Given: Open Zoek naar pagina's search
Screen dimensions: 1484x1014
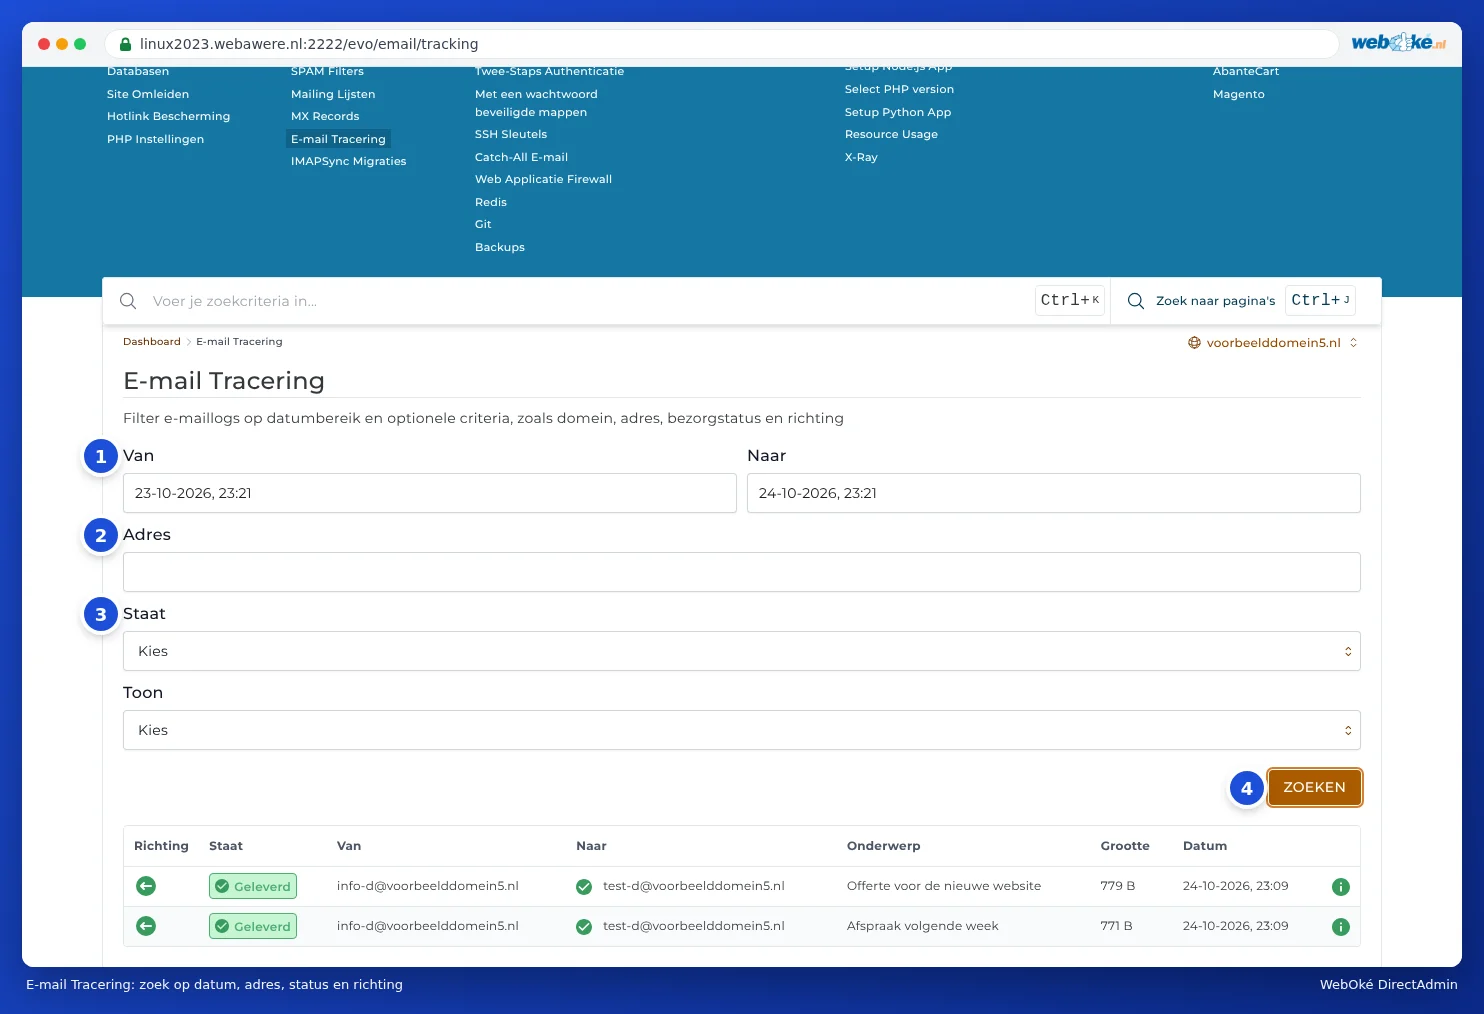Looking at the screenshot, I should pyautogui.click(x=1215, y=301).
